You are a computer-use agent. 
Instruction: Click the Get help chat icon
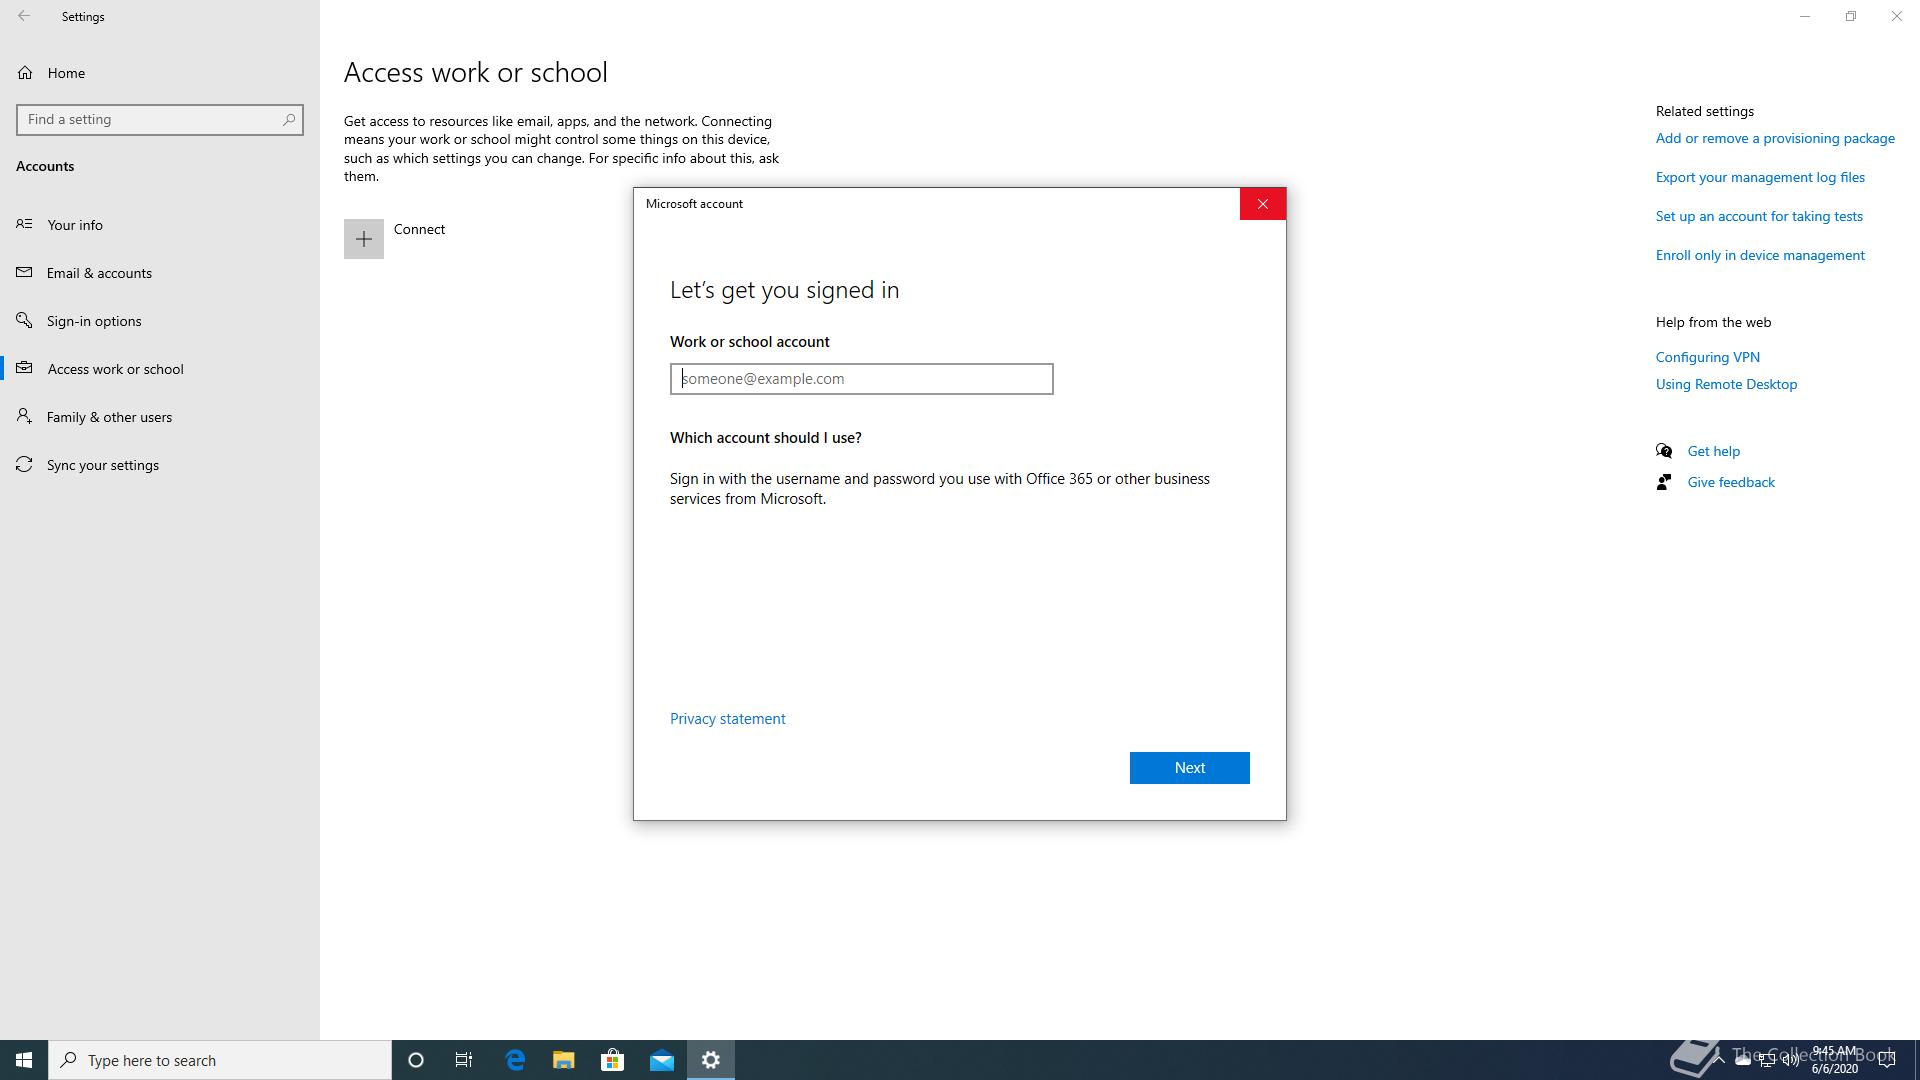pos(1664,451)
